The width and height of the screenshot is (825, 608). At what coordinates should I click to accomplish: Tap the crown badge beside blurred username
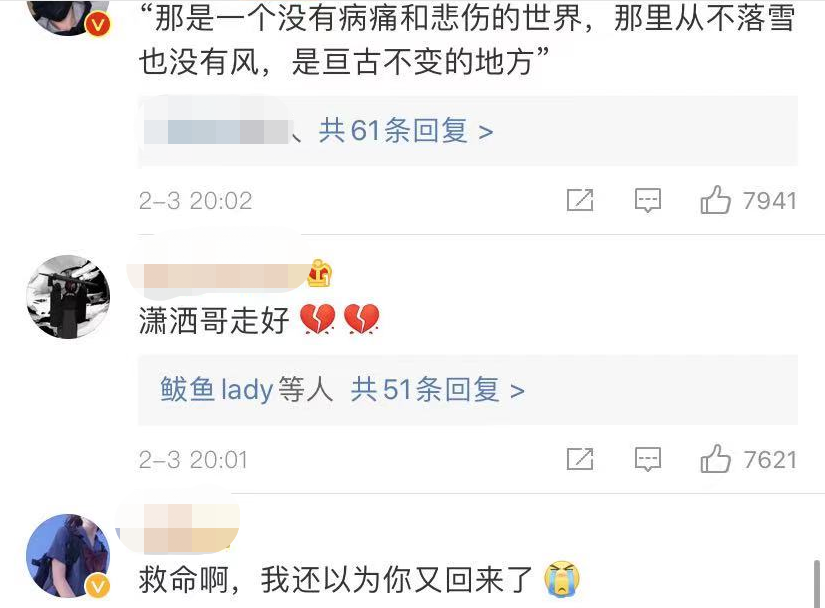coord(319,273)
